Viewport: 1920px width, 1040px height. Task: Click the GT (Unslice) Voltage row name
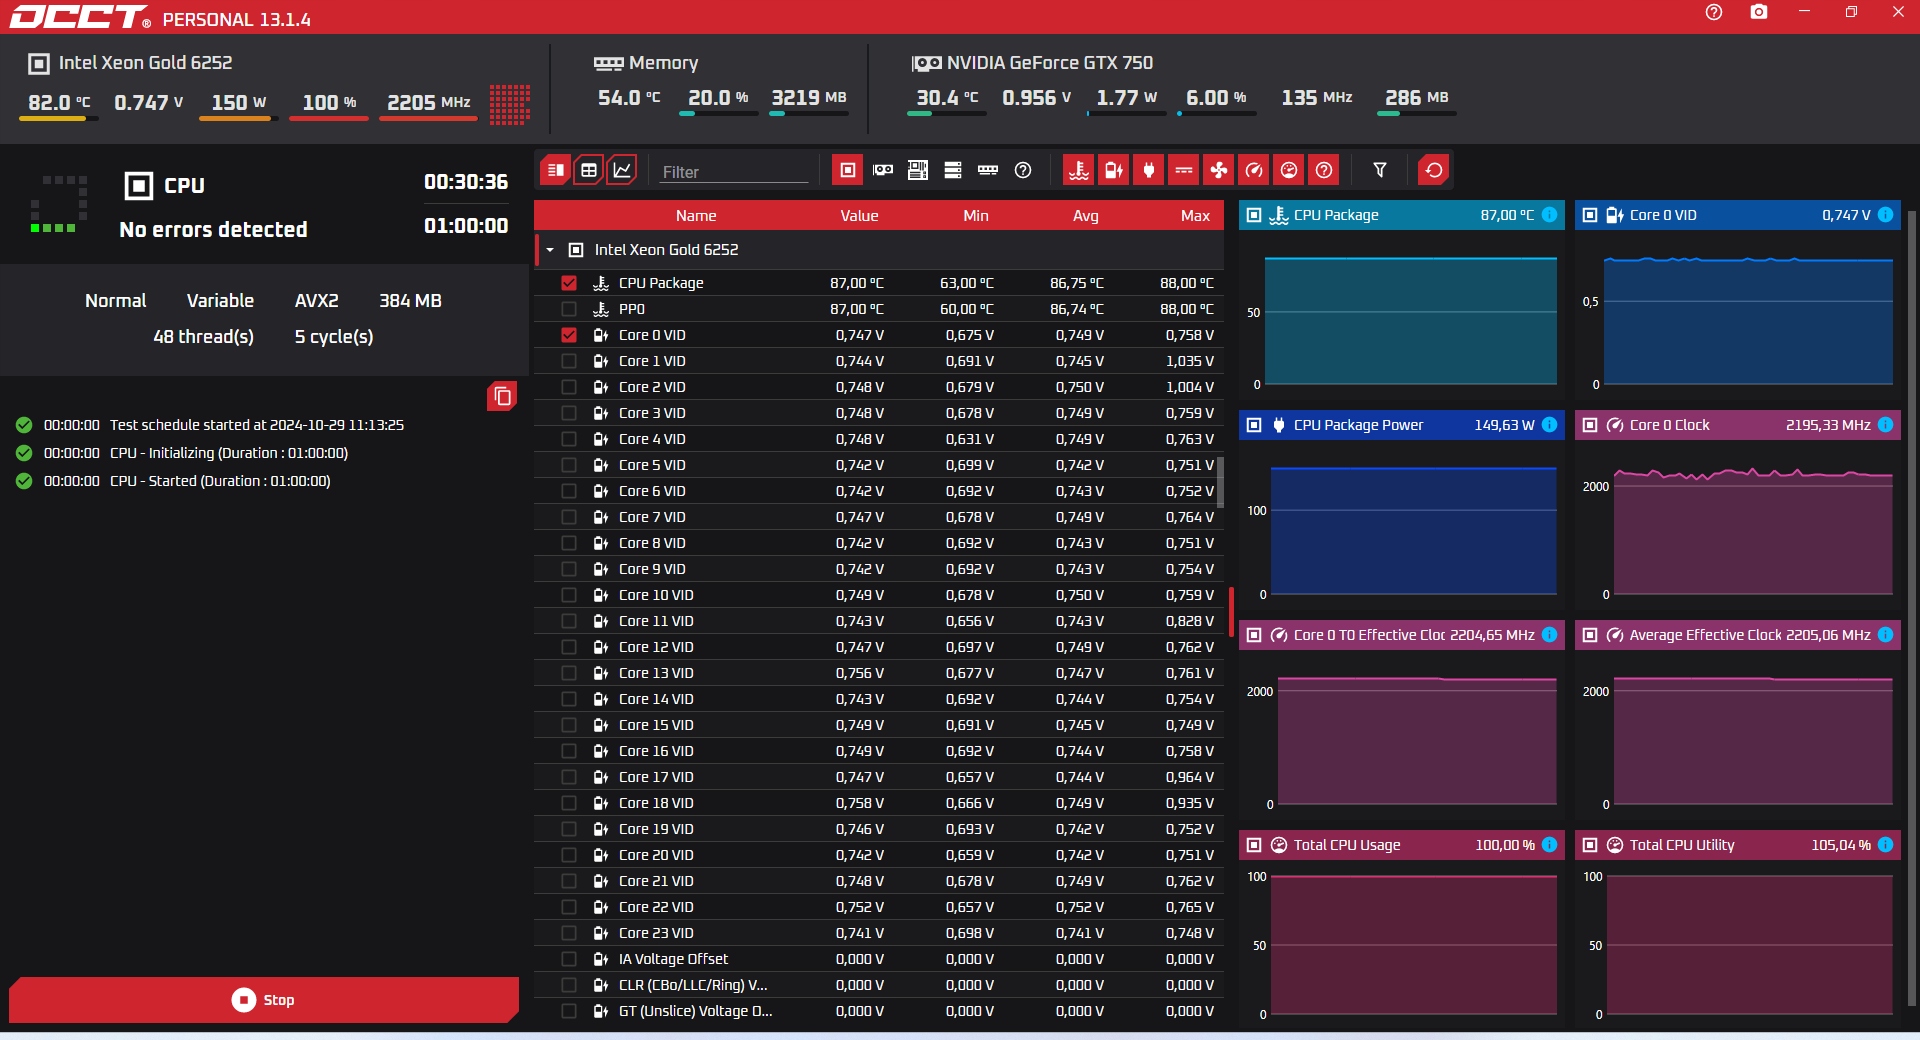click(695, 1011)
